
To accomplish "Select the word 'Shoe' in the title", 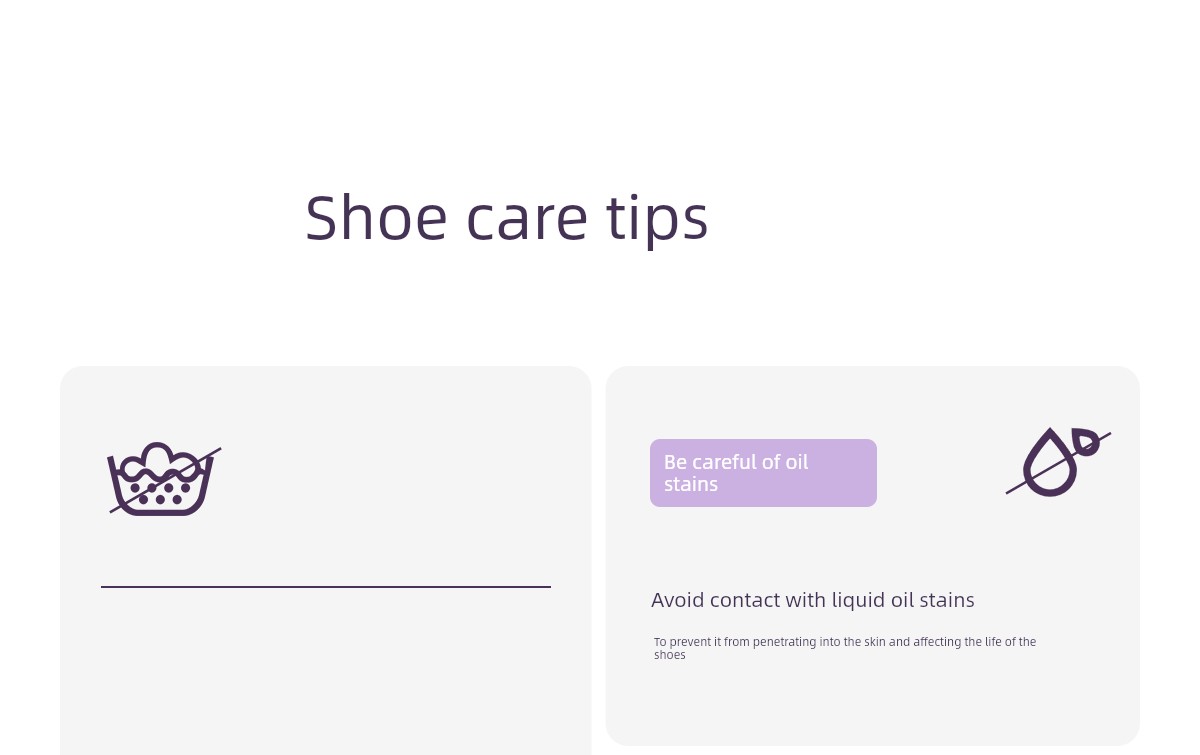I will coord(376,218).
